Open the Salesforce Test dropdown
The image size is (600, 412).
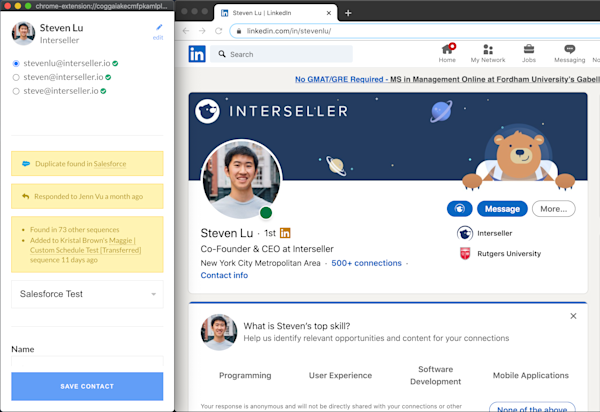pos(87,294)
